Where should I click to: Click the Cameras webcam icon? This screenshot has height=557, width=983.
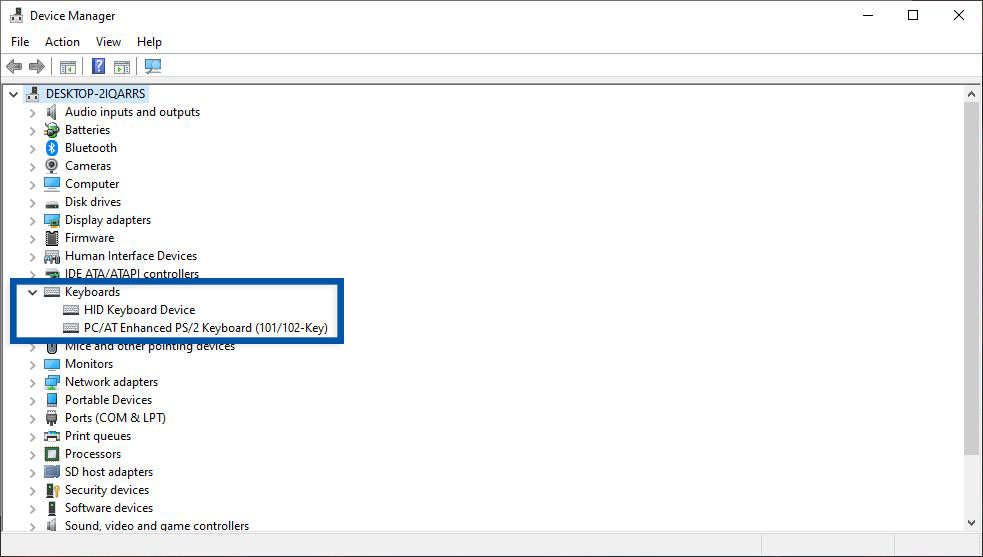[51, 166]
